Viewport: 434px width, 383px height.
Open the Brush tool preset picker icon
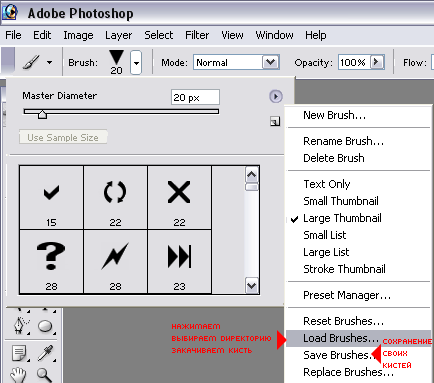[x=31, y=62]
